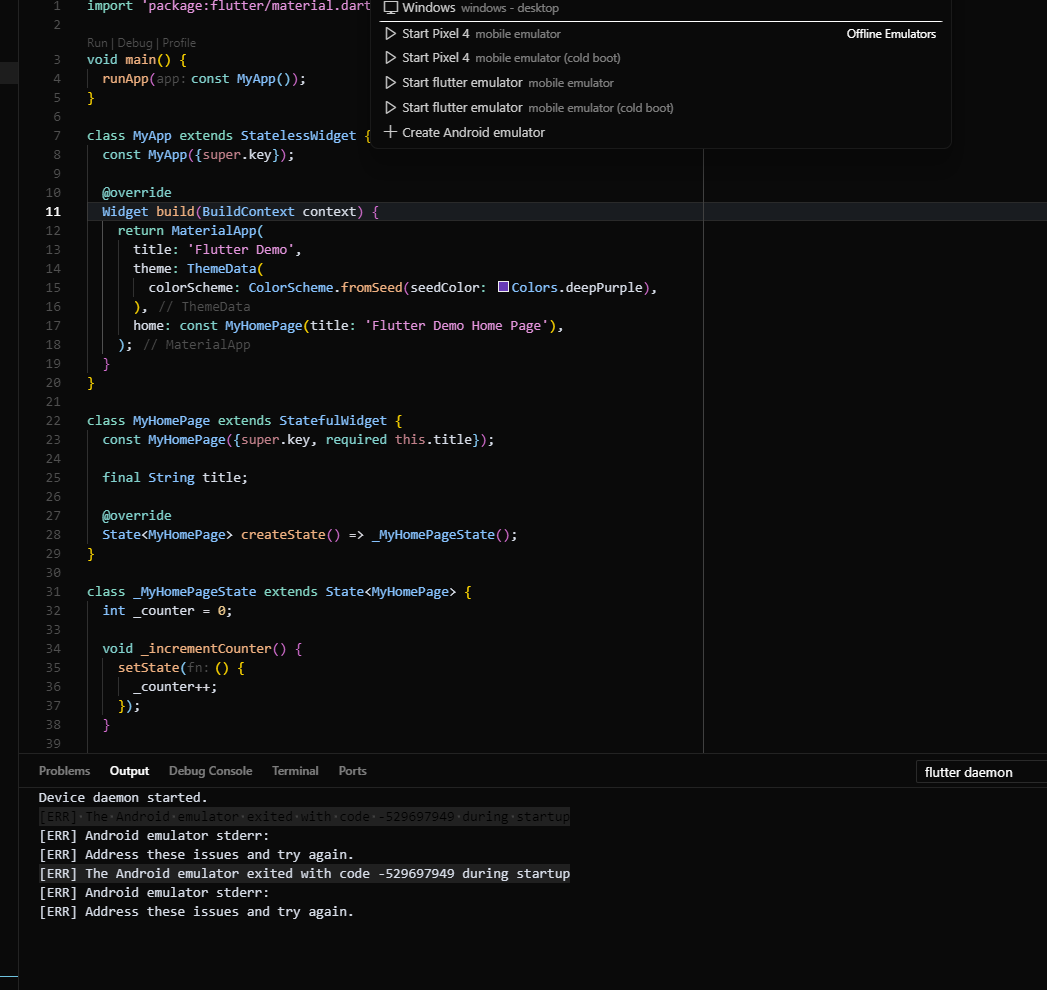The image size is (1047, 990).
Task: Click the 'theme: ThemeData(' code line
Action: [198, 268]
